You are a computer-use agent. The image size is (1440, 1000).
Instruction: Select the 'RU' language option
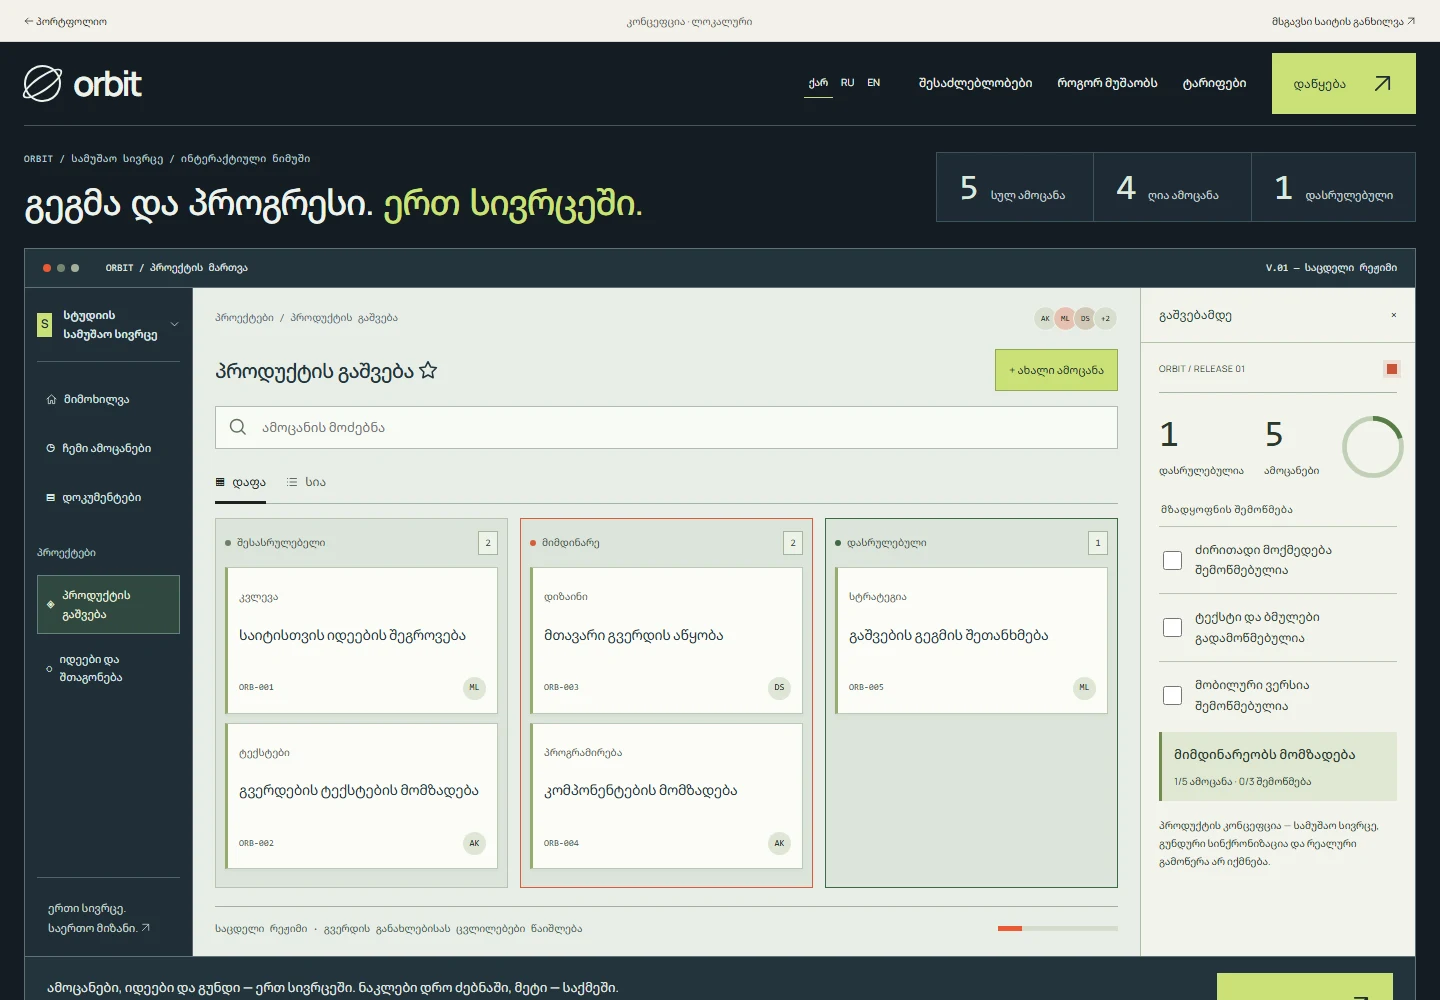click(847, 83)
